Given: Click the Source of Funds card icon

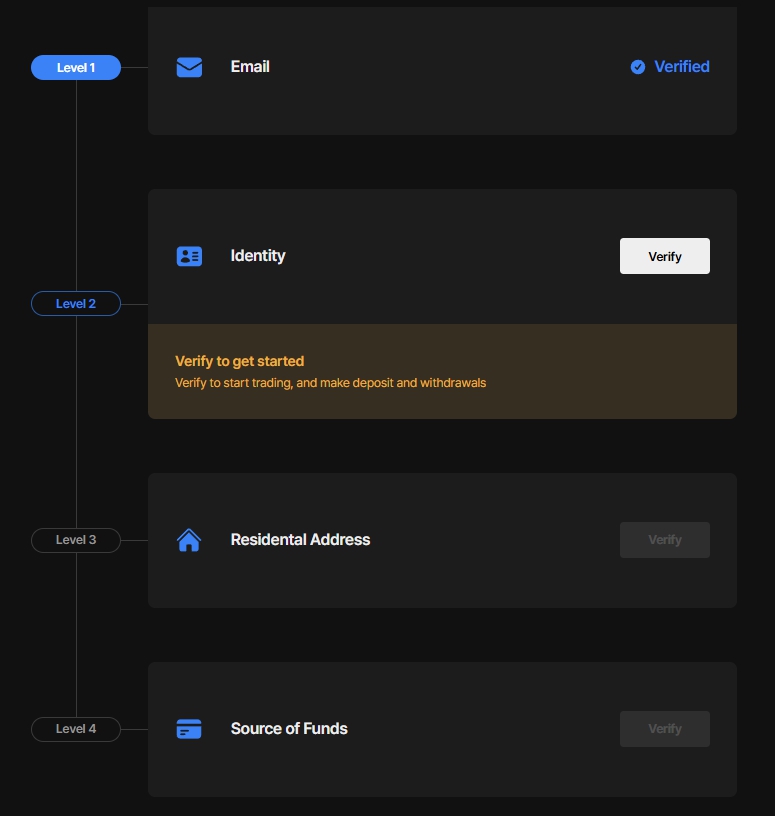Looking at the screenshot, I should coord(189,729).
